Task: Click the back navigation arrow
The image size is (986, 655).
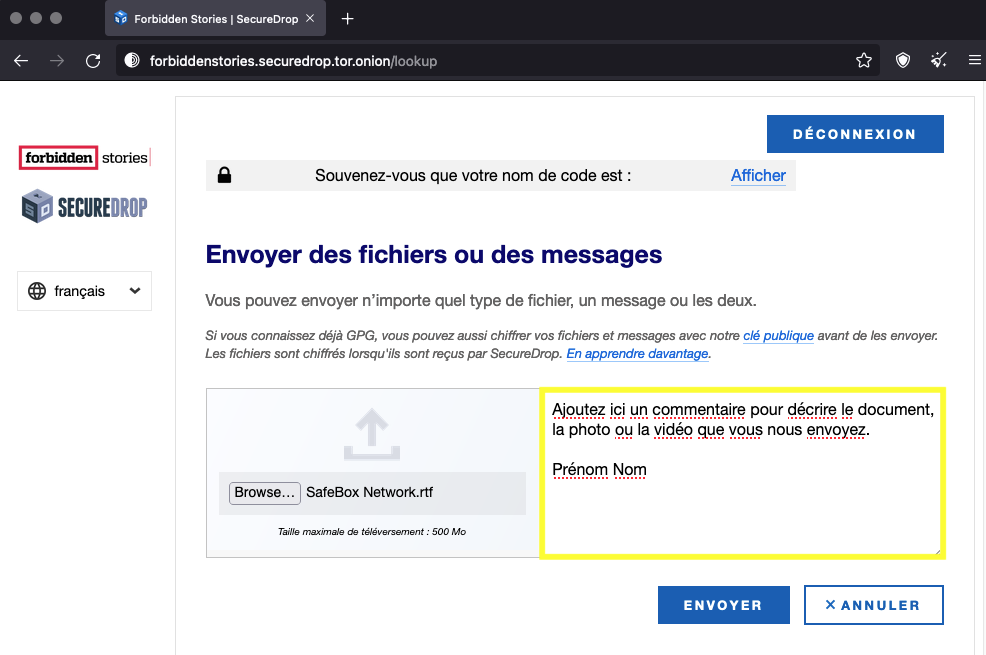Action: point(21,61)
